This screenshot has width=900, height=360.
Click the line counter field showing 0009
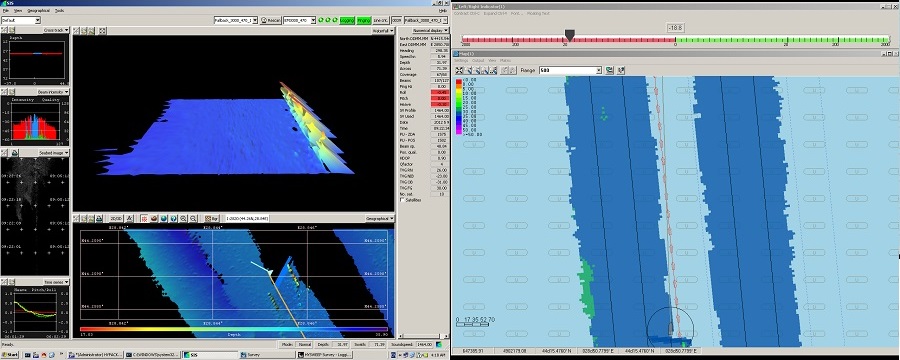pos(396,20)
